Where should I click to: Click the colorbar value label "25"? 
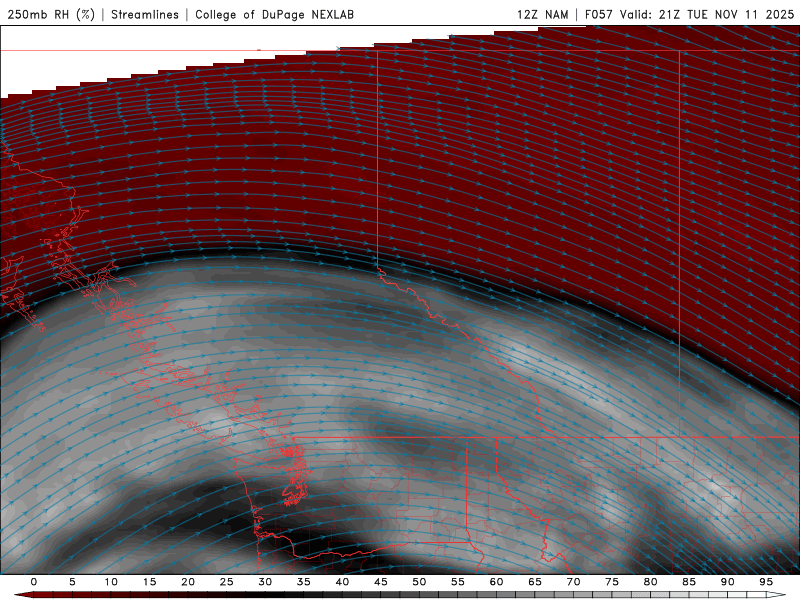[x=227, y=582]
